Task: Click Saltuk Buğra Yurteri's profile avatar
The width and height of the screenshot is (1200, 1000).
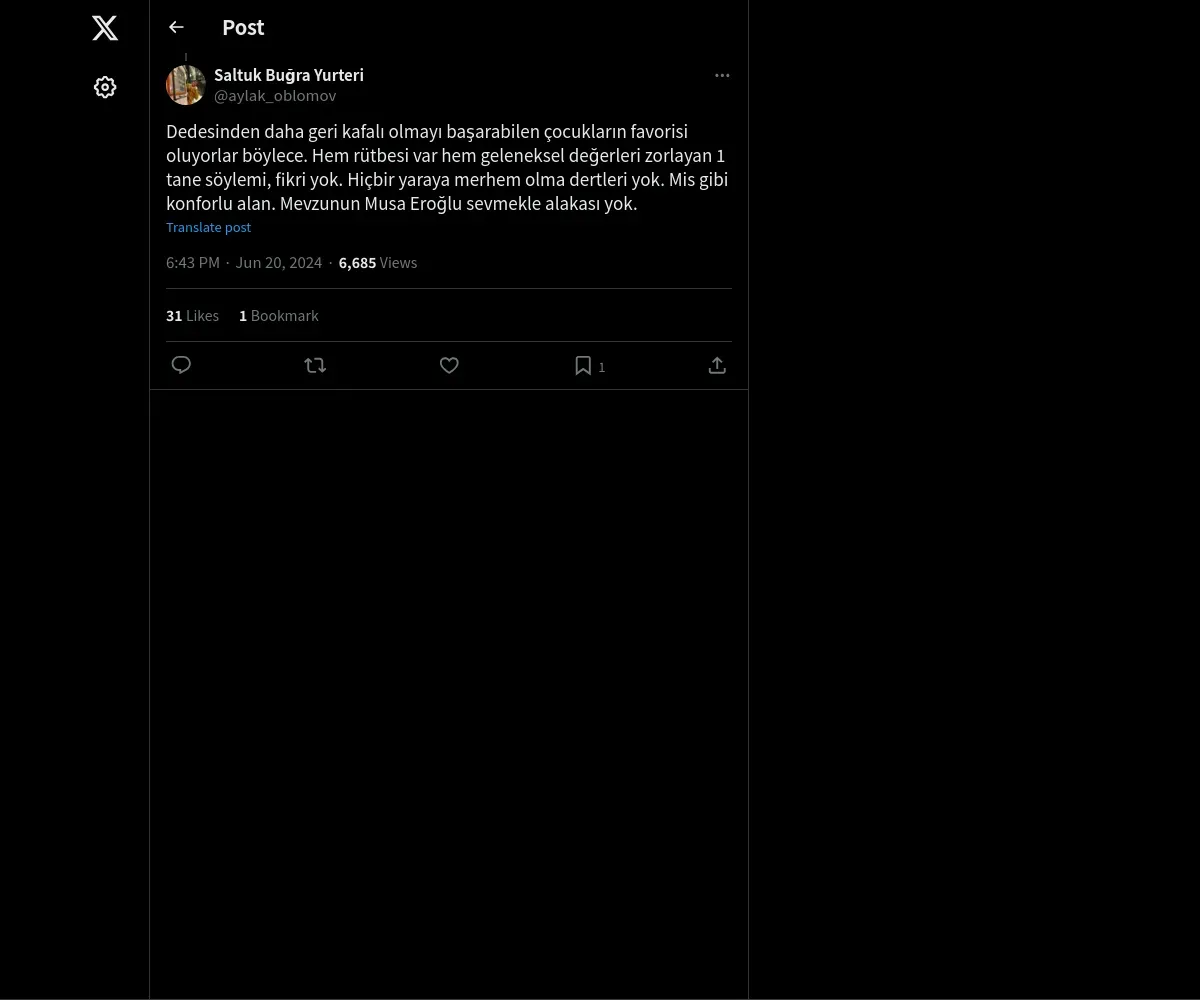Action: click(186, 85)
